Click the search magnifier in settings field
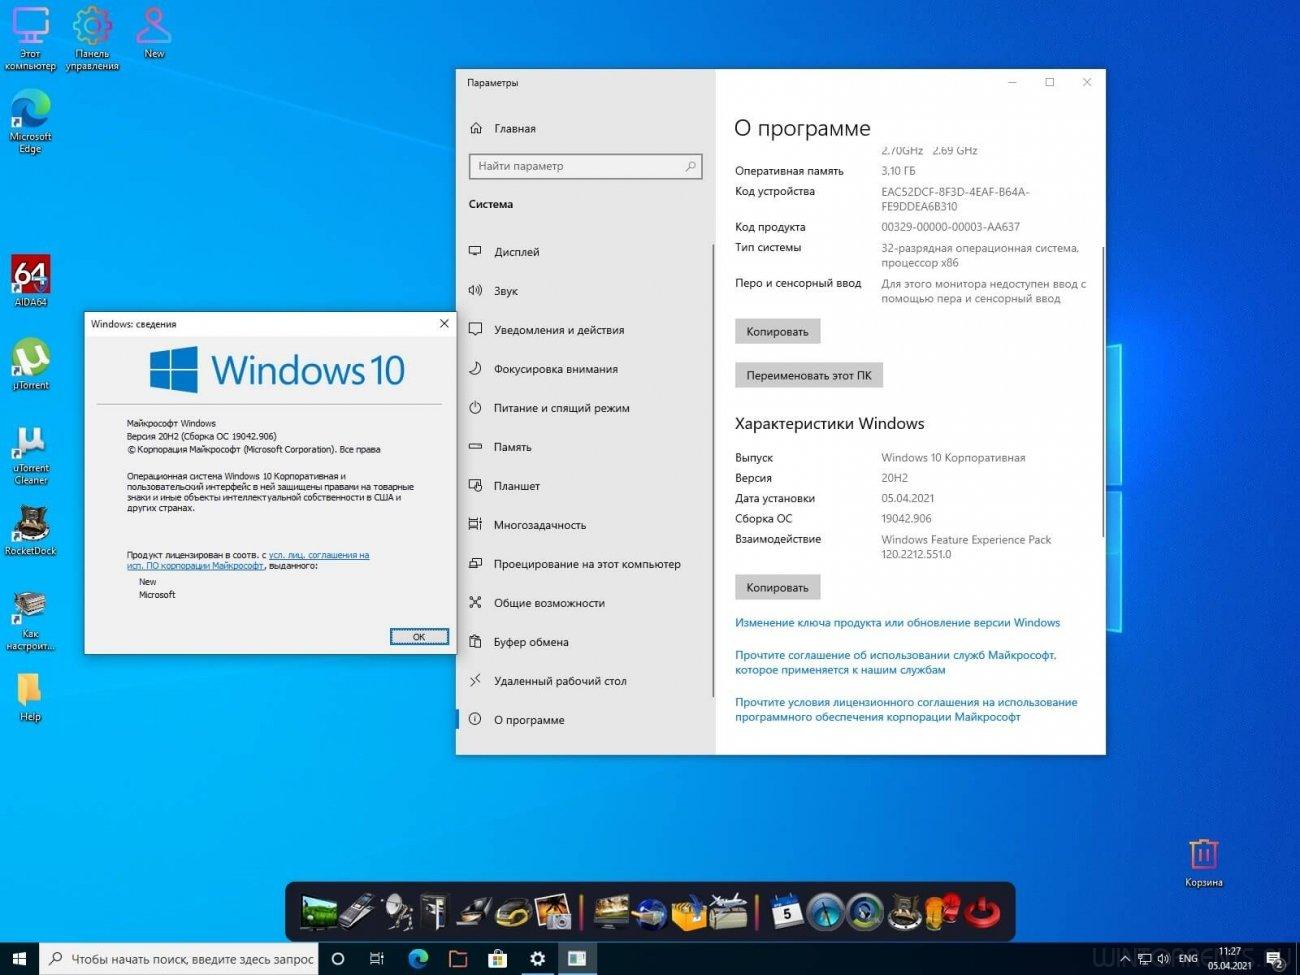This screenshot has height=975, width=1300. 690,166
